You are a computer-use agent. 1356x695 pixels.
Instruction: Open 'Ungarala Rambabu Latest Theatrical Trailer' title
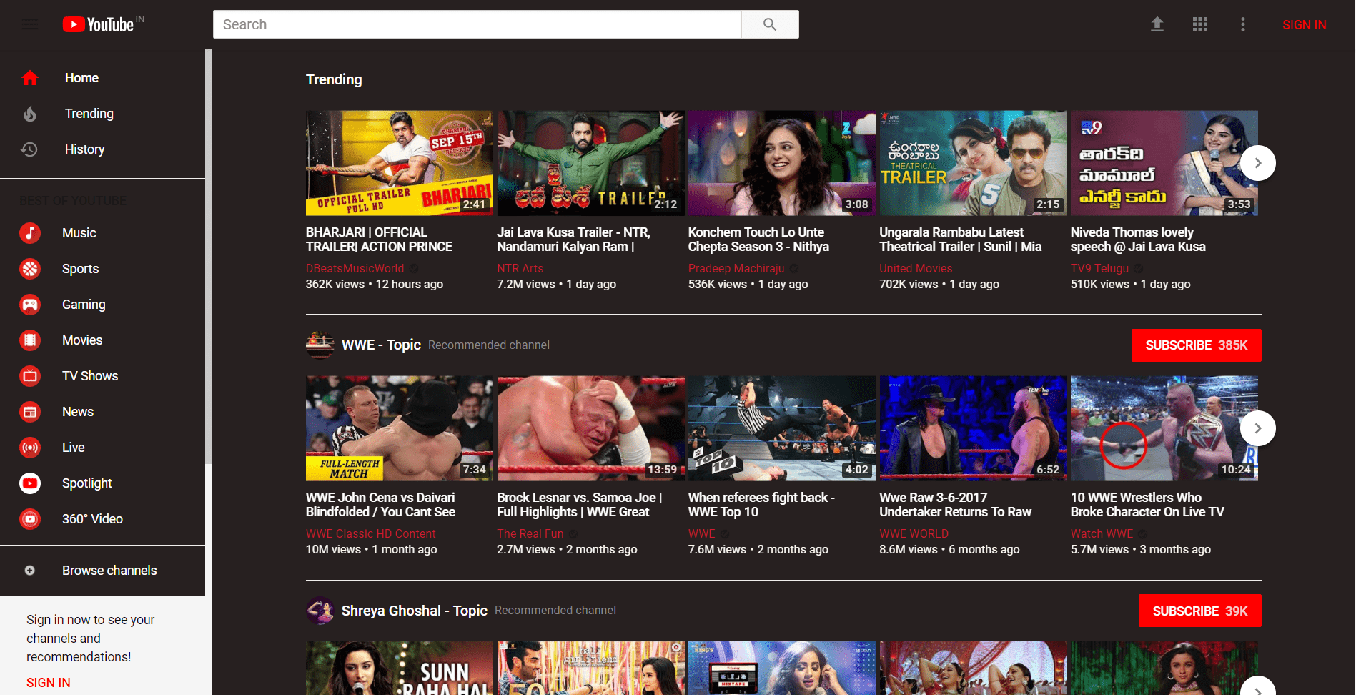960,239
